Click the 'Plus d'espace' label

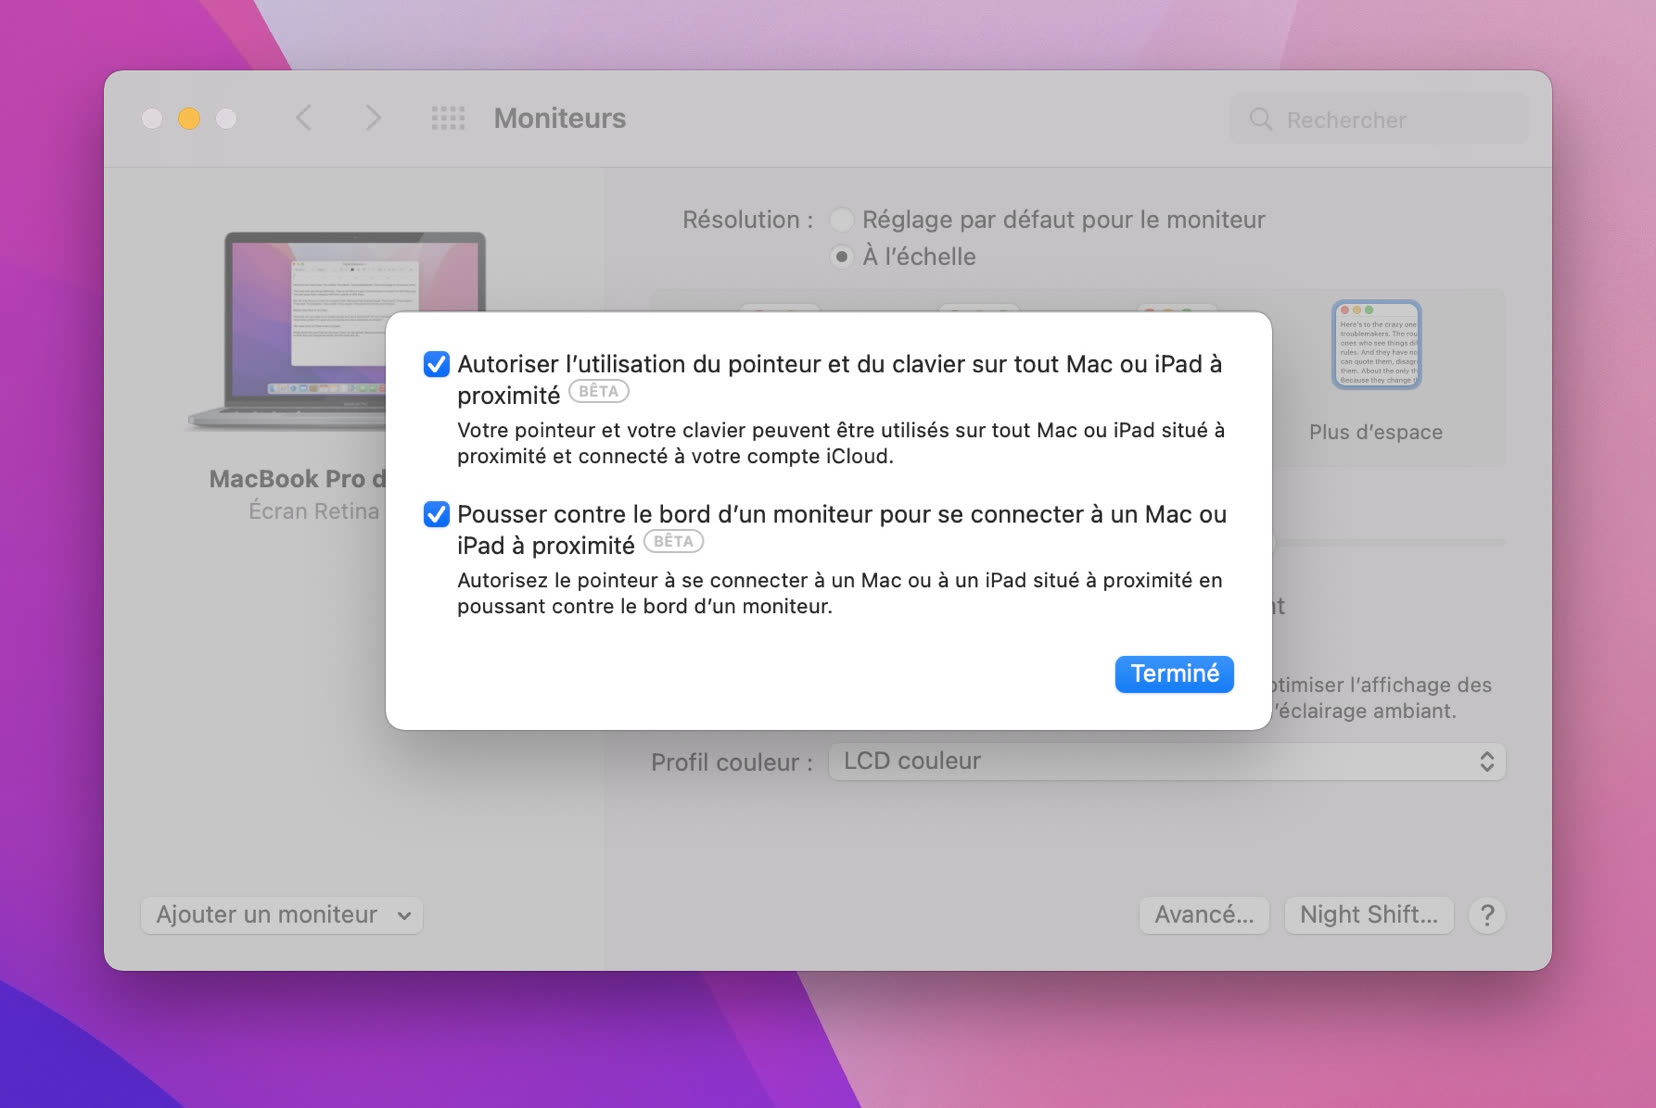(1376, 432)
